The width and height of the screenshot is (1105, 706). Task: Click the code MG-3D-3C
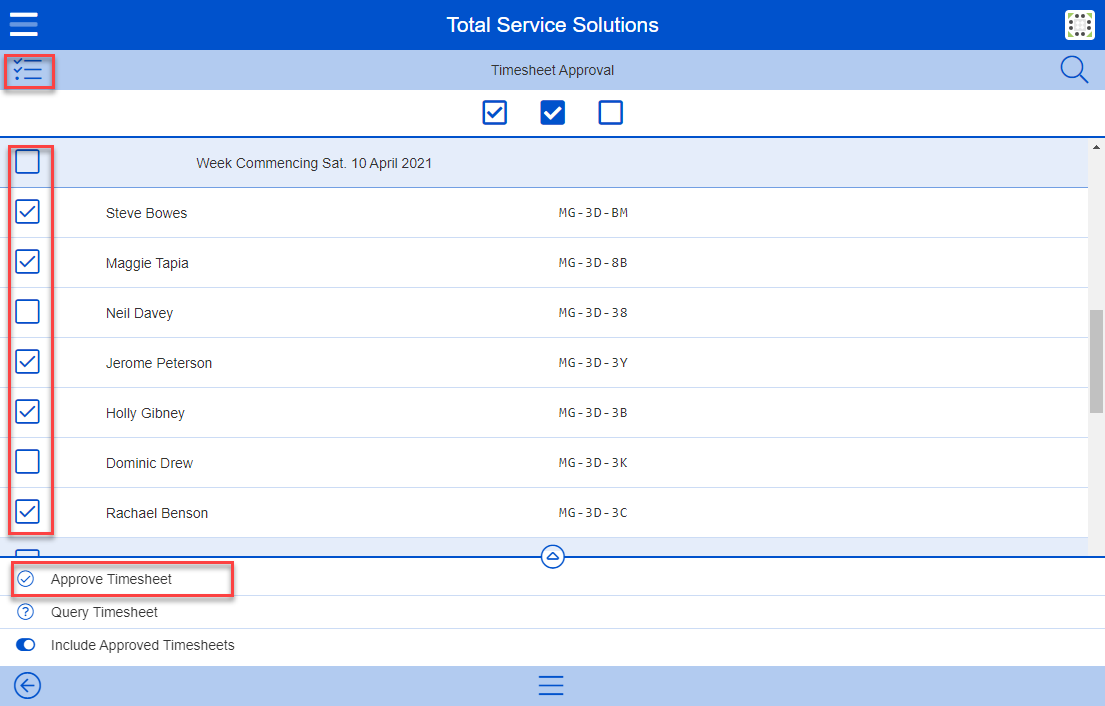pyautogui.click(x=593, y=513)
